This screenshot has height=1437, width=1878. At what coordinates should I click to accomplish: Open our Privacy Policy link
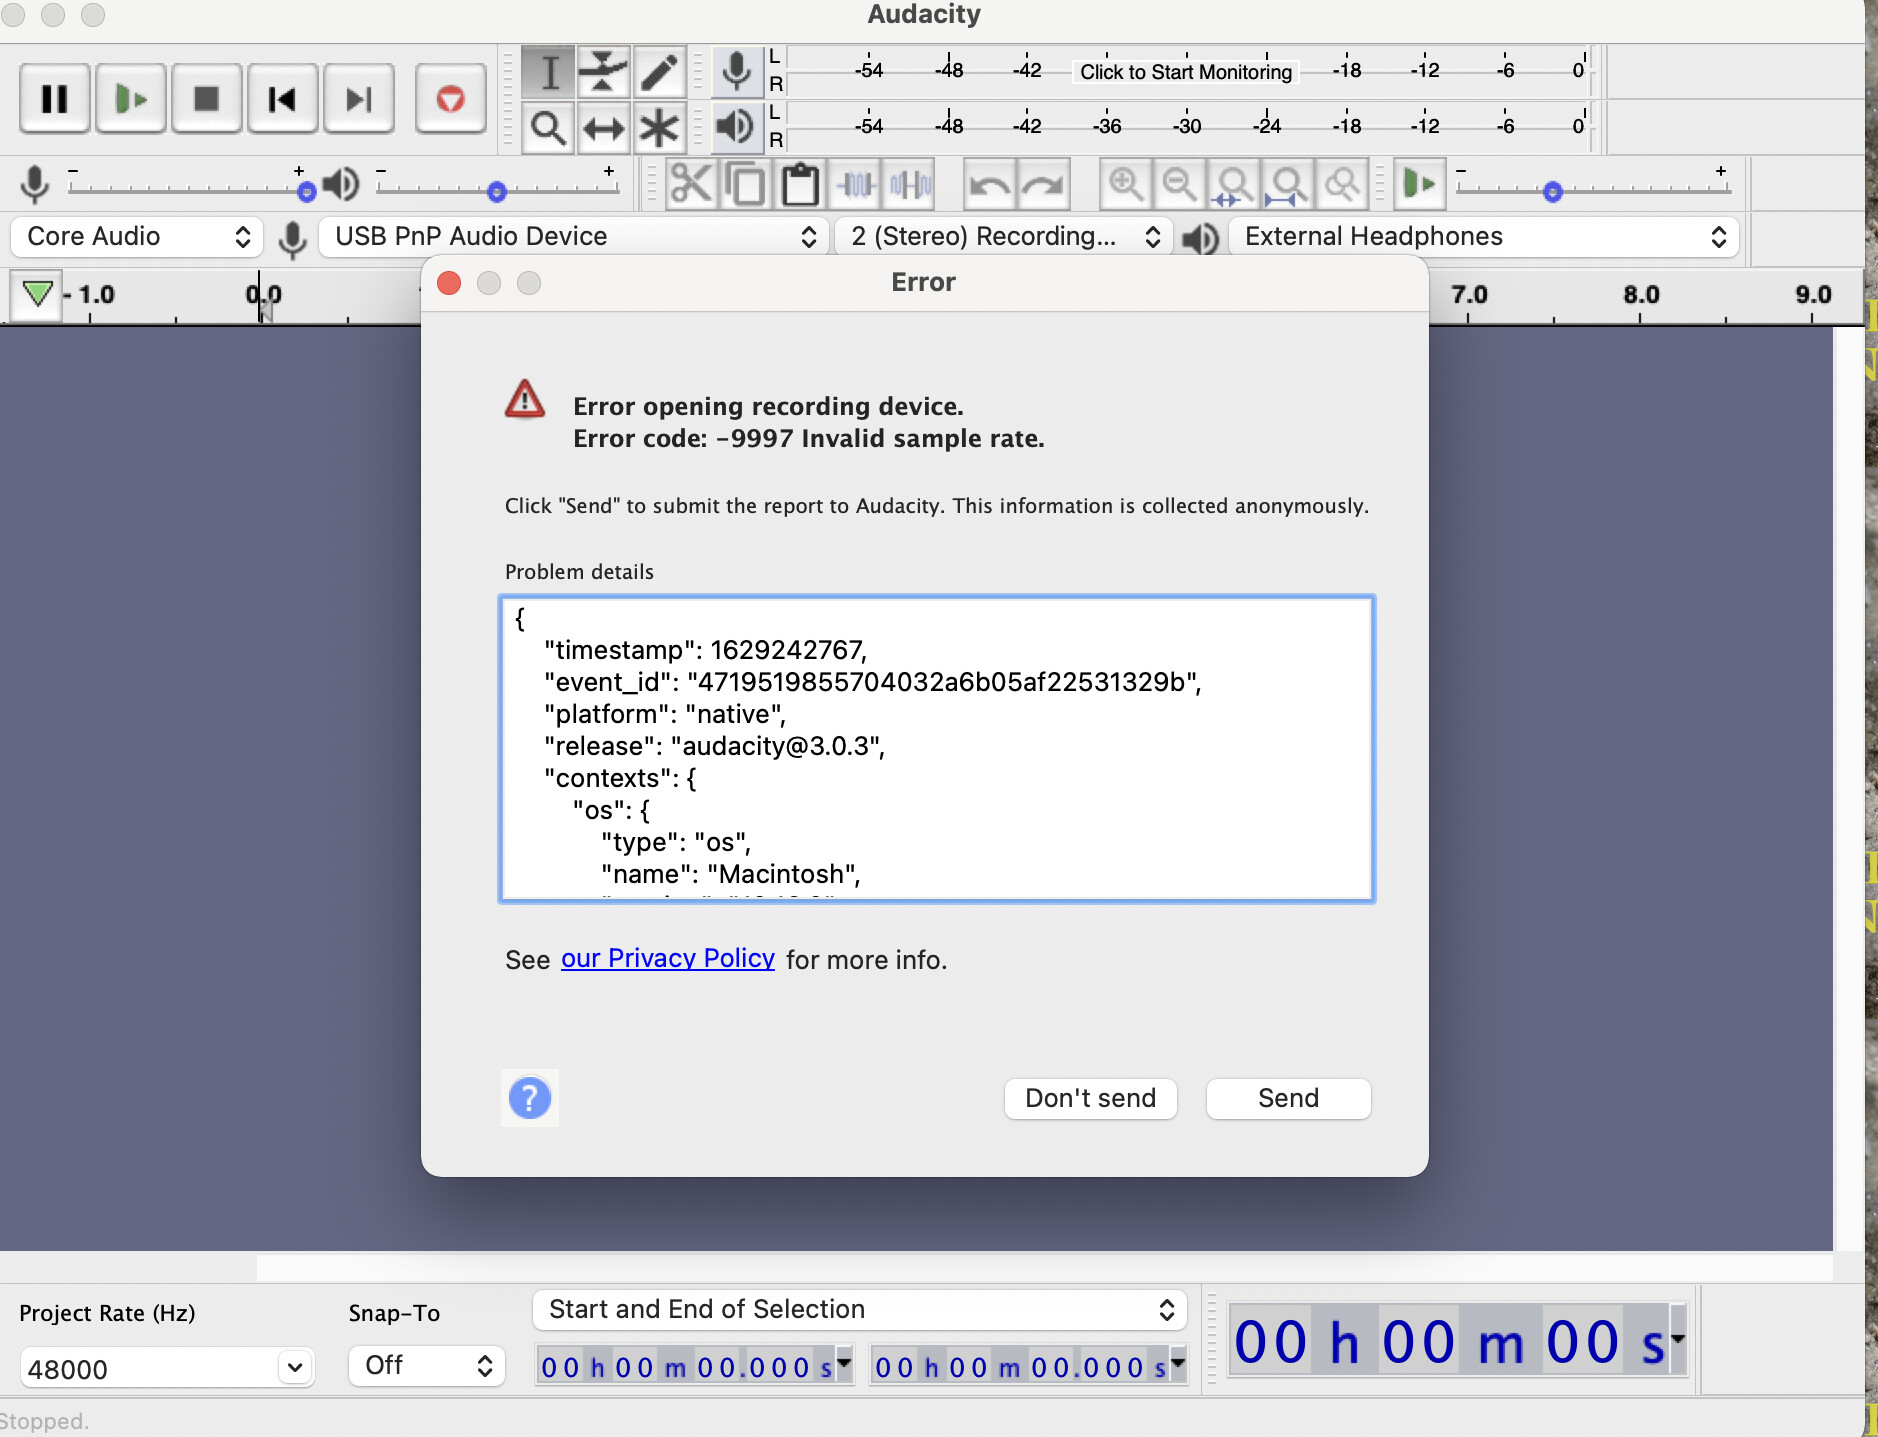click(x=668, y=958)
